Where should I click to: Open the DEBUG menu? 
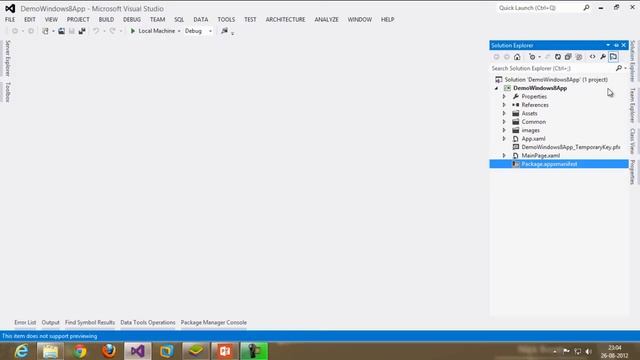click(132, 20)
